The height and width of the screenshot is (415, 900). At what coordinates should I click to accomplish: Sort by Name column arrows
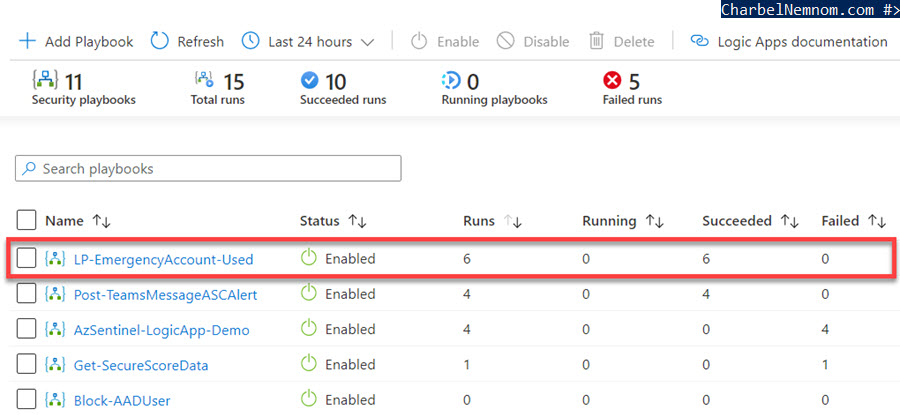point(102,222)
